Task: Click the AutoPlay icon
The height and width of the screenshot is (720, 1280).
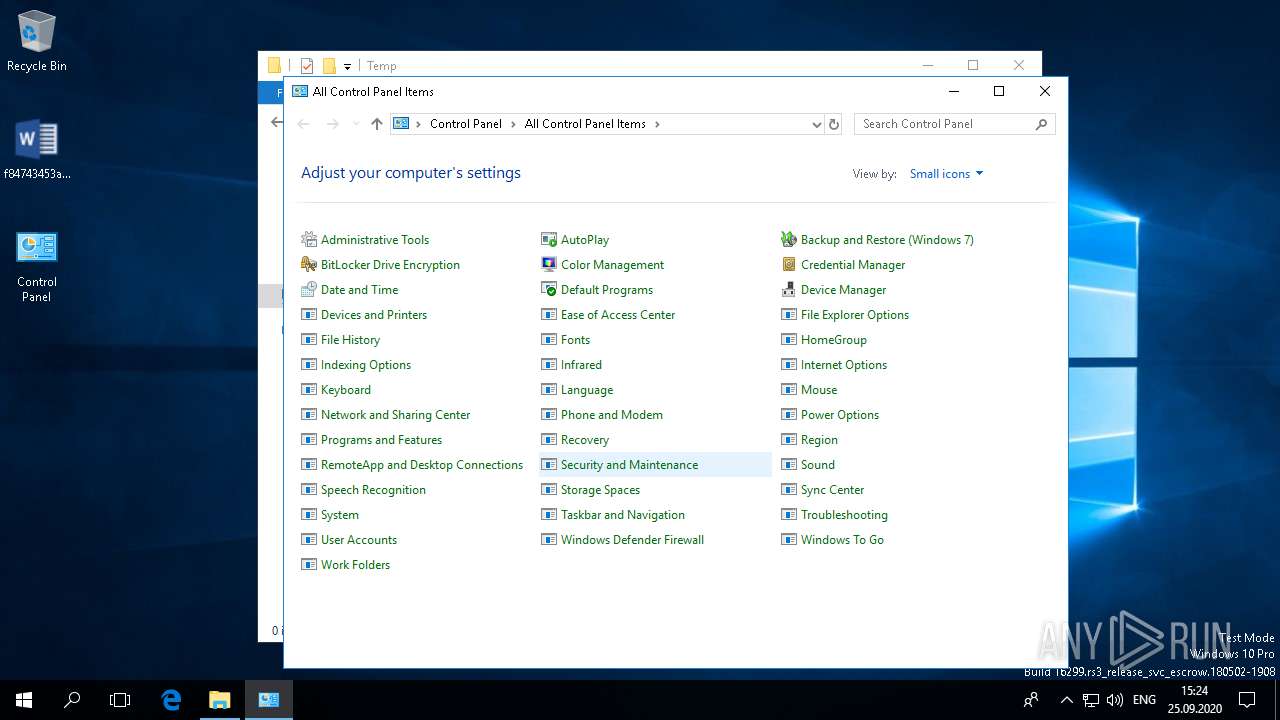Action: point(549,240)
